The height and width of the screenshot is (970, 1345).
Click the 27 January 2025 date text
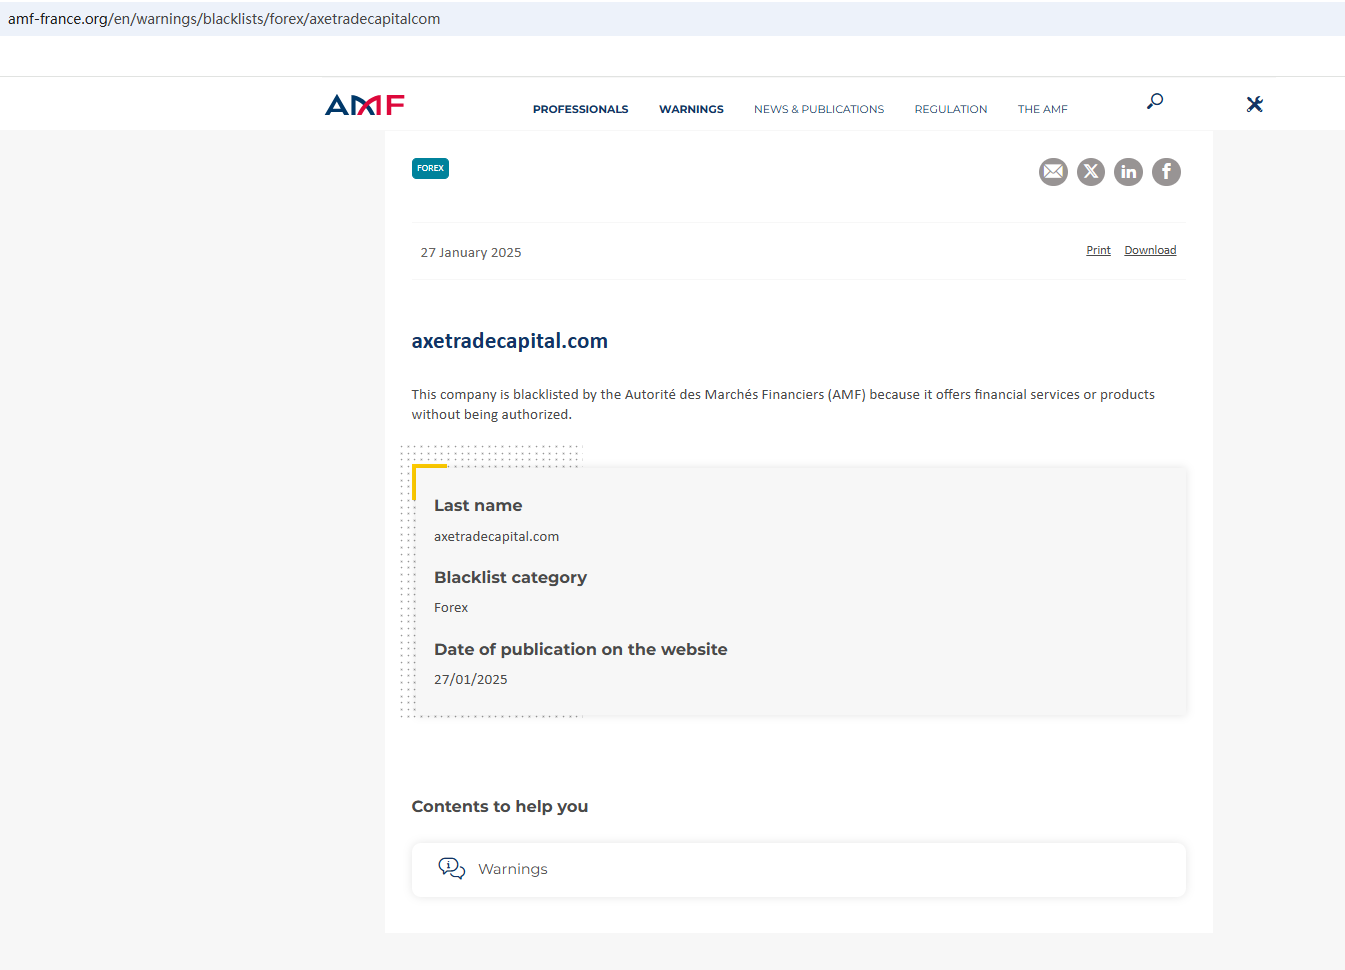pyautogui.click(x=471, y=253)
